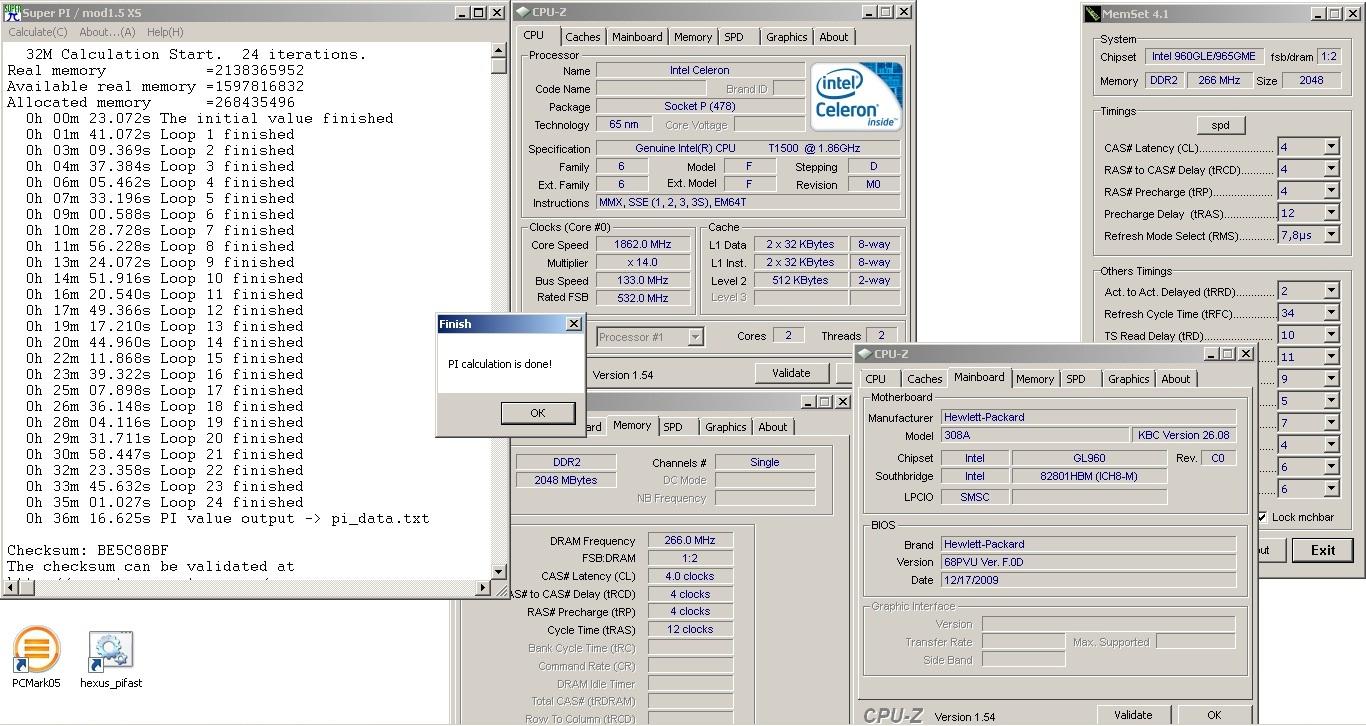This screenshot has width=1366, height=726.
Task: Click the Package field Socket P (478)
Action: click(x=700, y=106)
